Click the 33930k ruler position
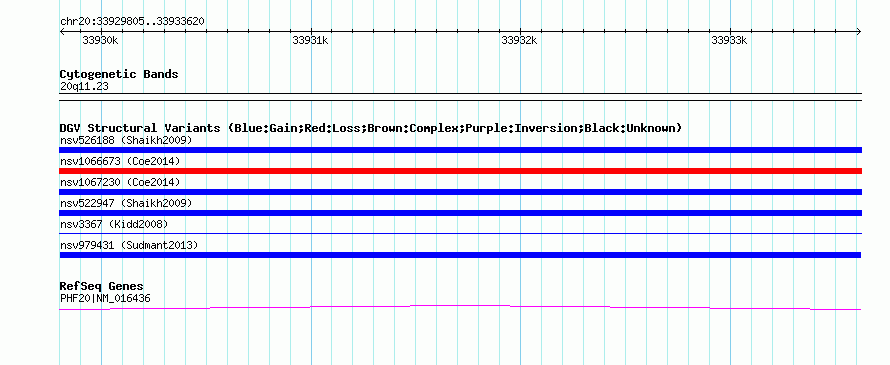This screenshot has width=890, height=365. point(100,40)
